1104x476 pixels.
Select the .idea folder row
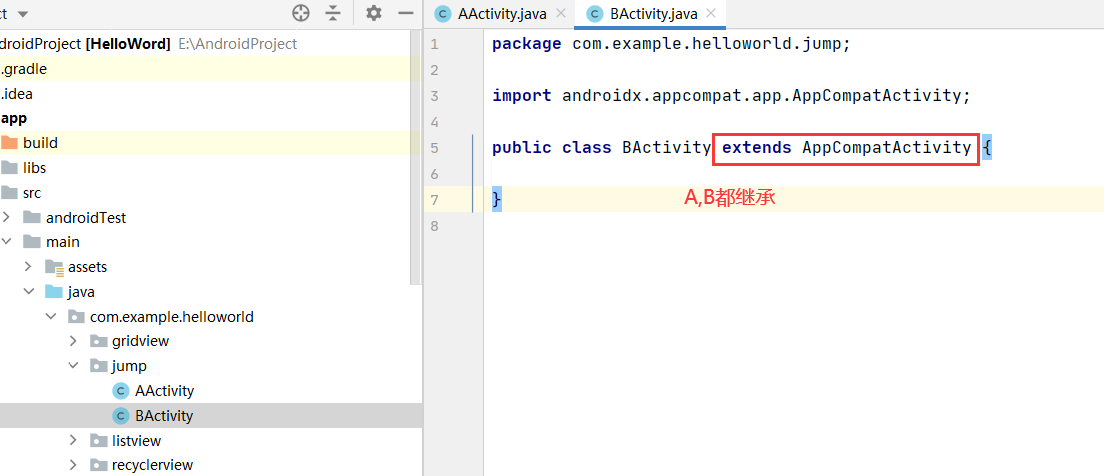[204, 94]
